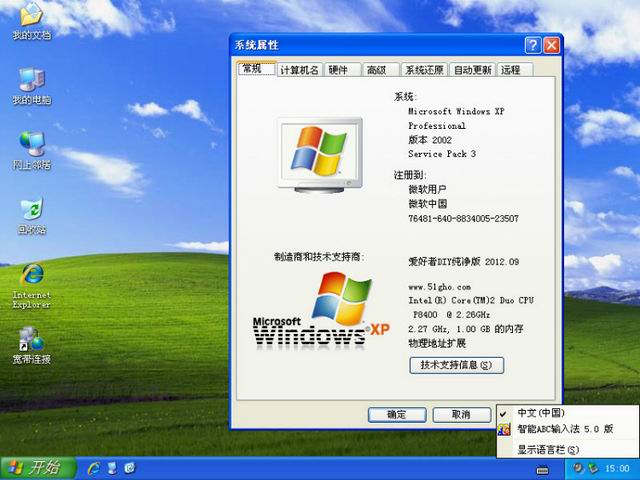The width and height of the screenshot is (640, 480).
Task: Click the network tray icon beside the clock
Action: pyautogui.click(x=592, y=468)
